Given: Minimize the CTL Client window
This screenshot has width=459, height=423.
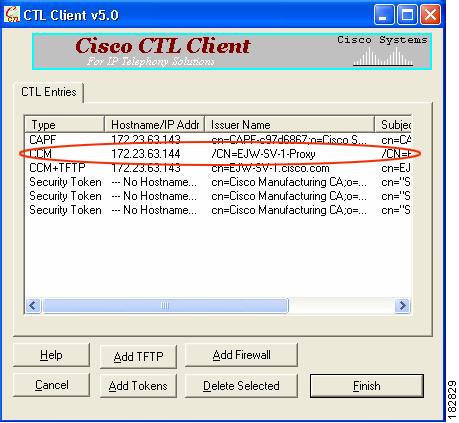Looking at the screenshot, I should (384, 15).
